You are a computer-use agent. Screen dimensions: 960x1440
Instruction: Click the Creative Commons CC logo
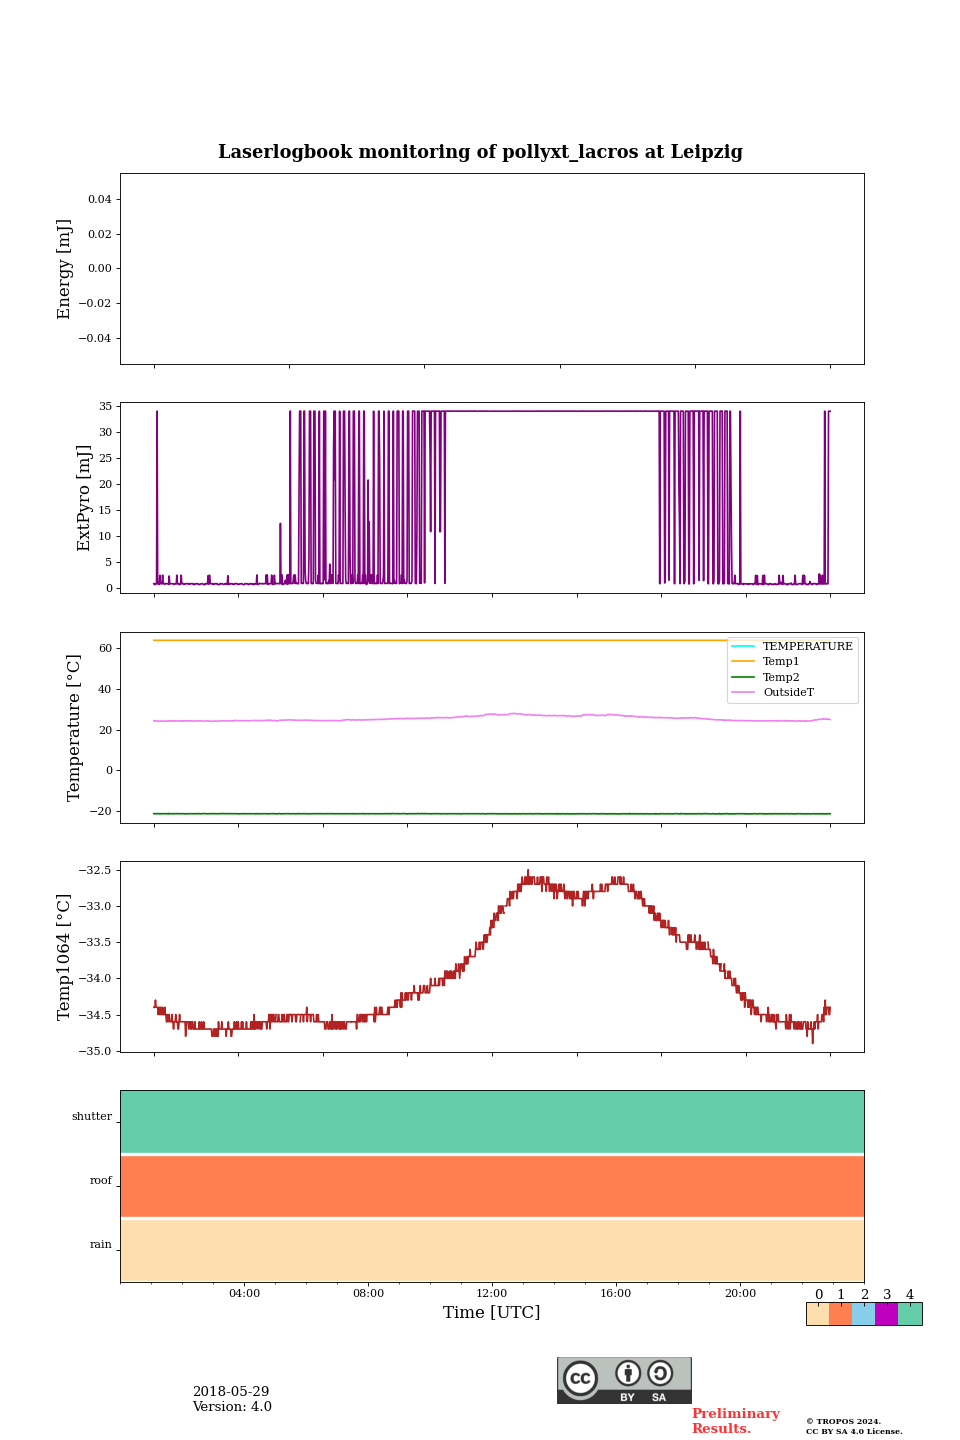[580, 1378]
